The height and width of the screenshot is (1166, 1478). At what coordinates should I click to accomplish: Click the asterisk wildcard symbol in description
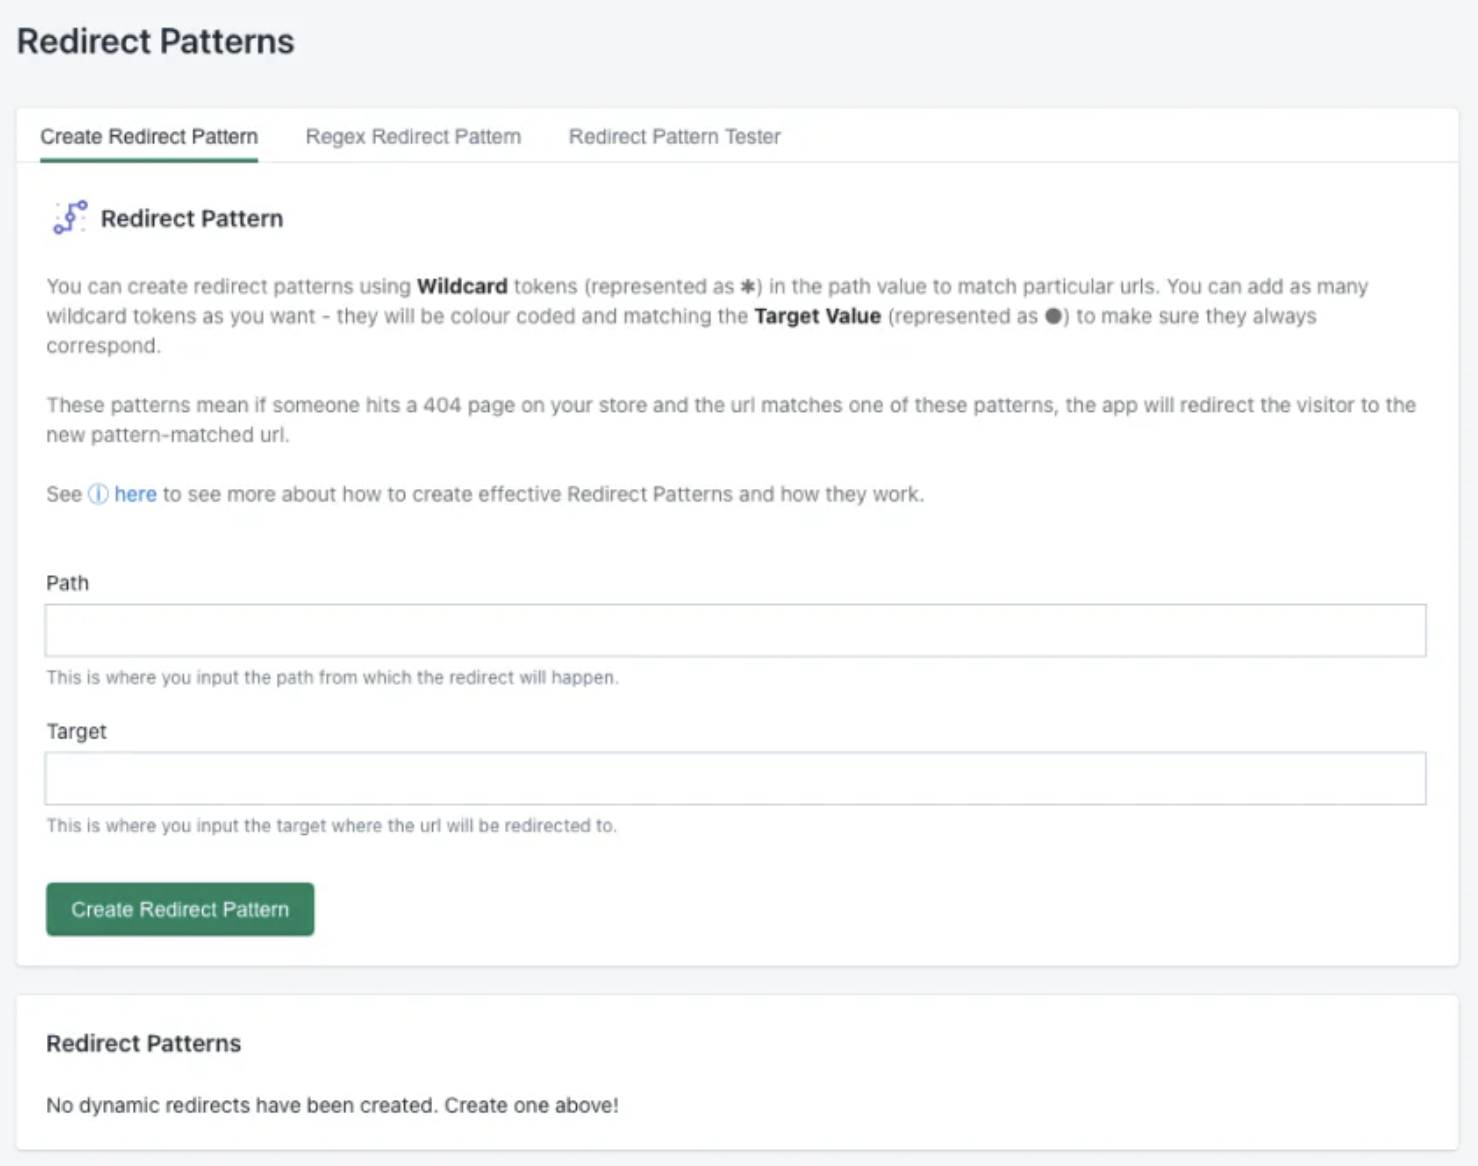pyautogui.click(x=747, y=287)
